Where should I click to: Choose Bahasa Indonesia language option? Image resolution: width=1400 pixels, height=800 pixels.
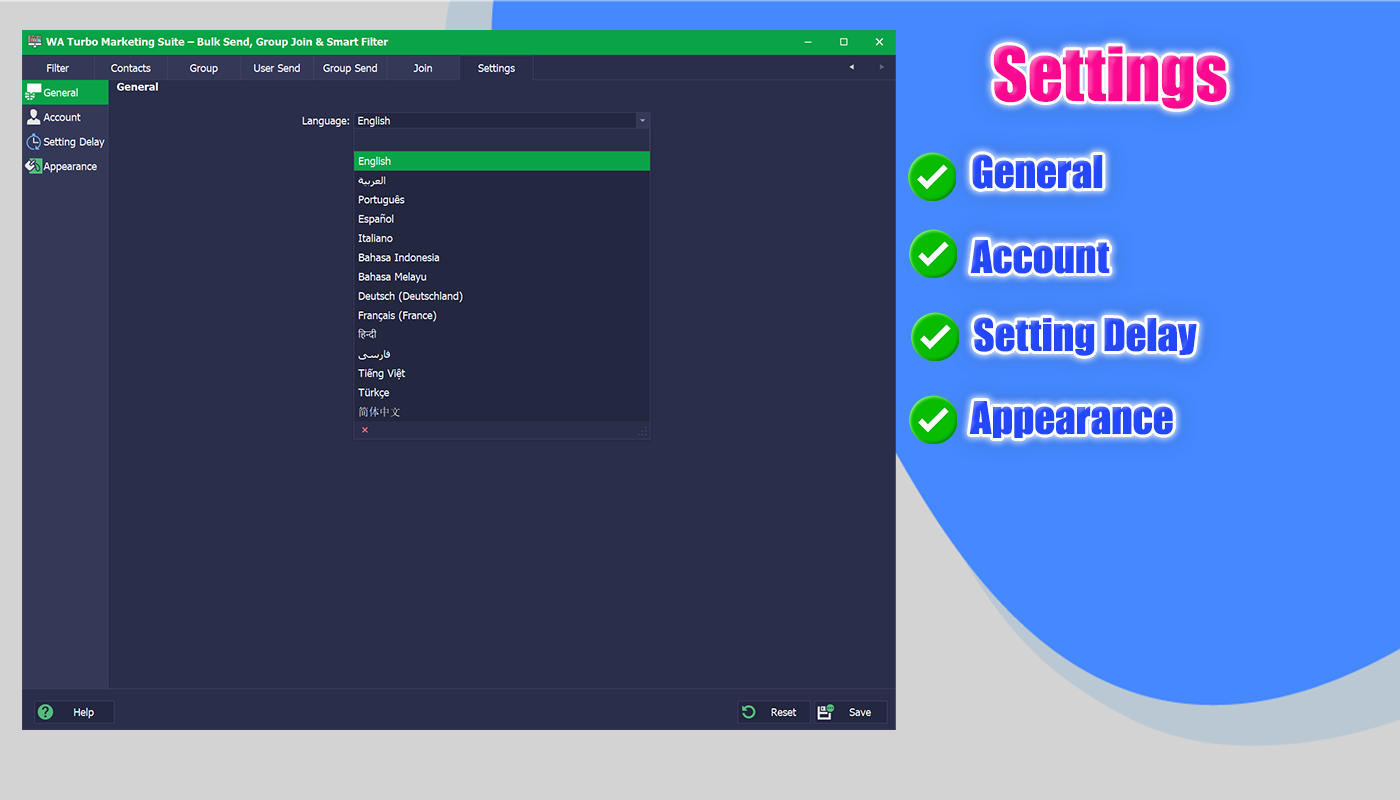coord(502,257)
